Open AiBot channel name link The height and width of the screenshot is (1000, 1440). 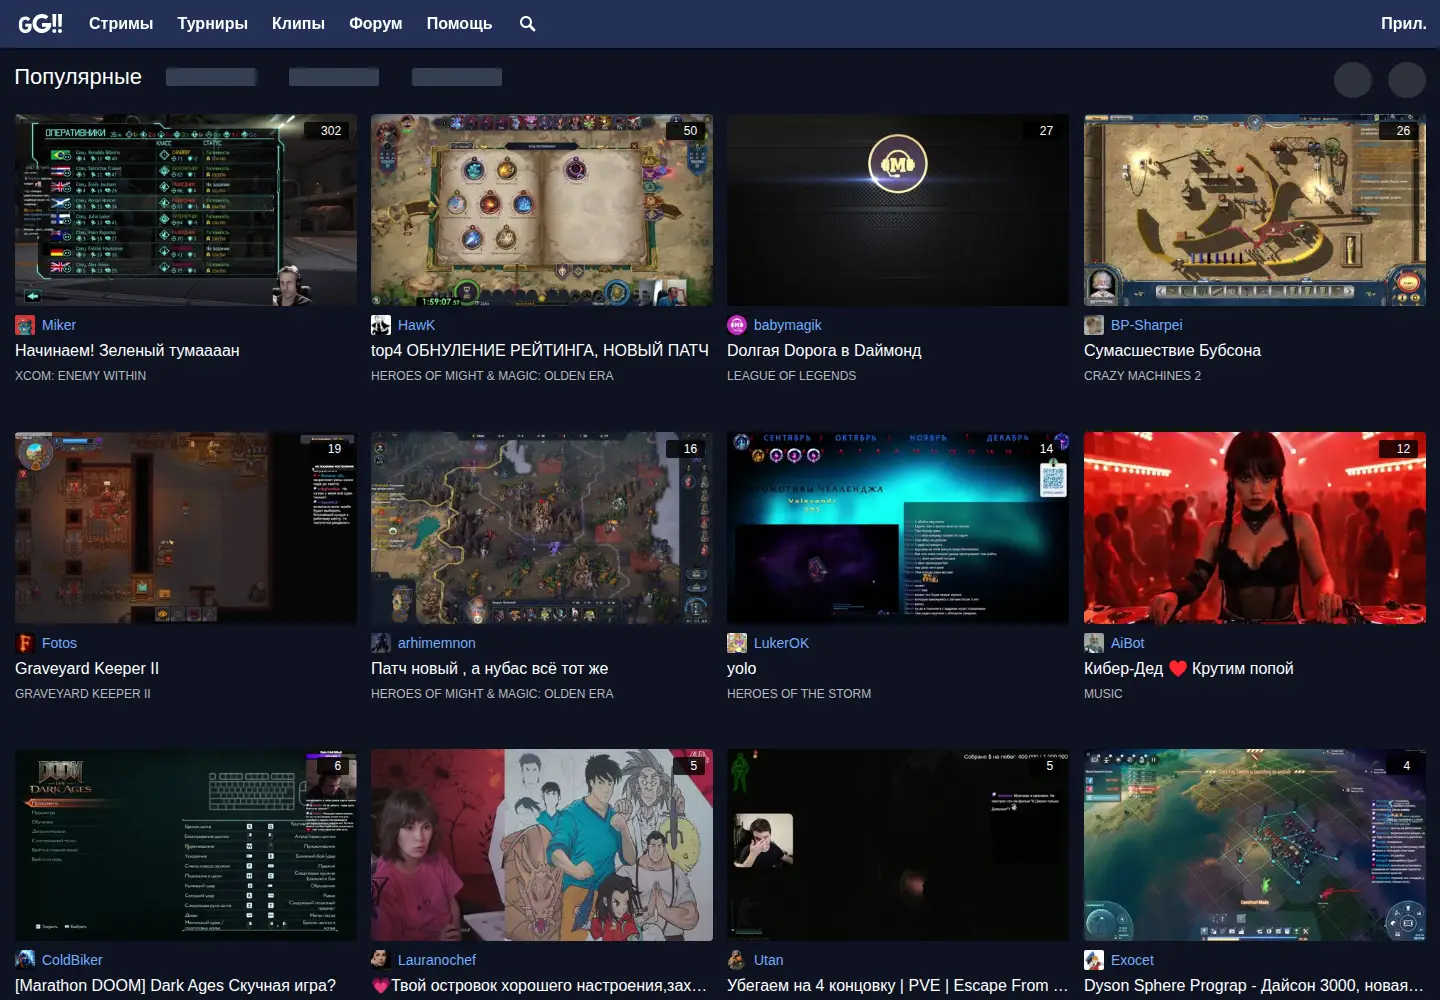pyautogui.click(x=1128, y=643)
